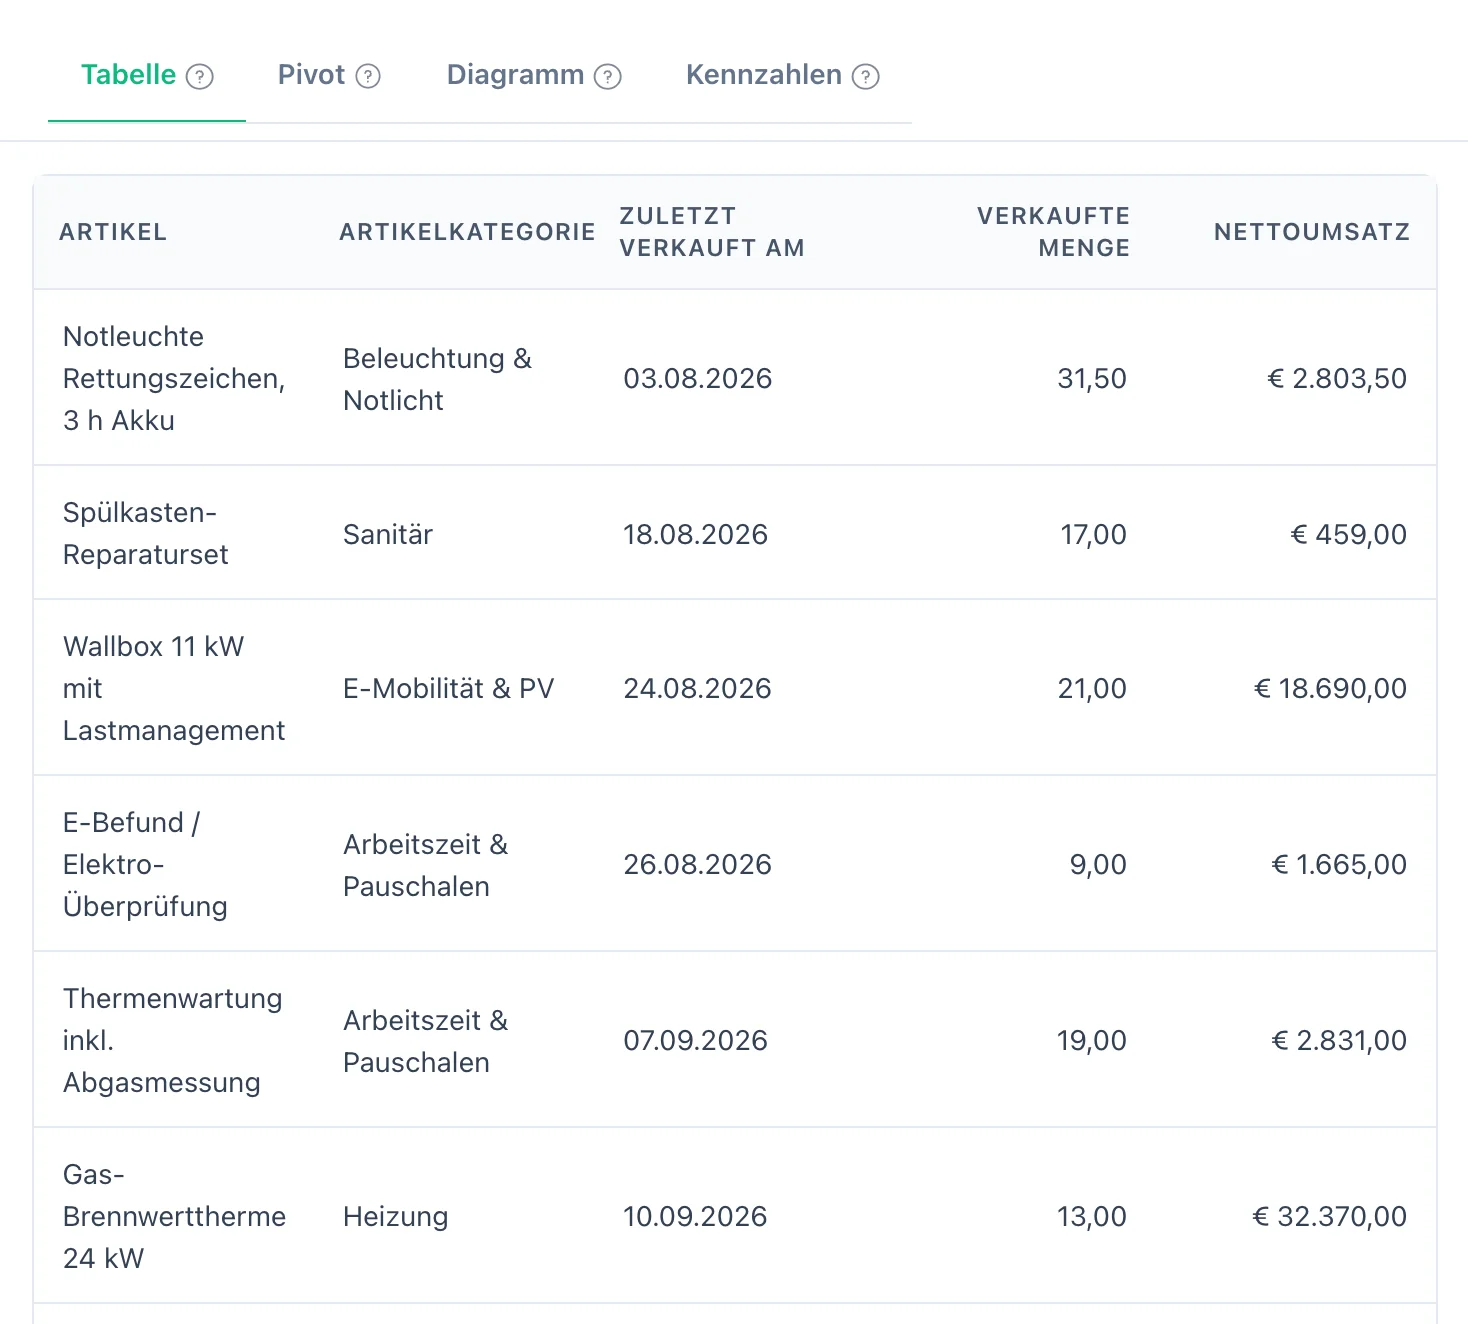The image size is (1468, 1324).
Task: Select Gas-Brennwerttherme 24 kW article
Action: coord(174,1216)
